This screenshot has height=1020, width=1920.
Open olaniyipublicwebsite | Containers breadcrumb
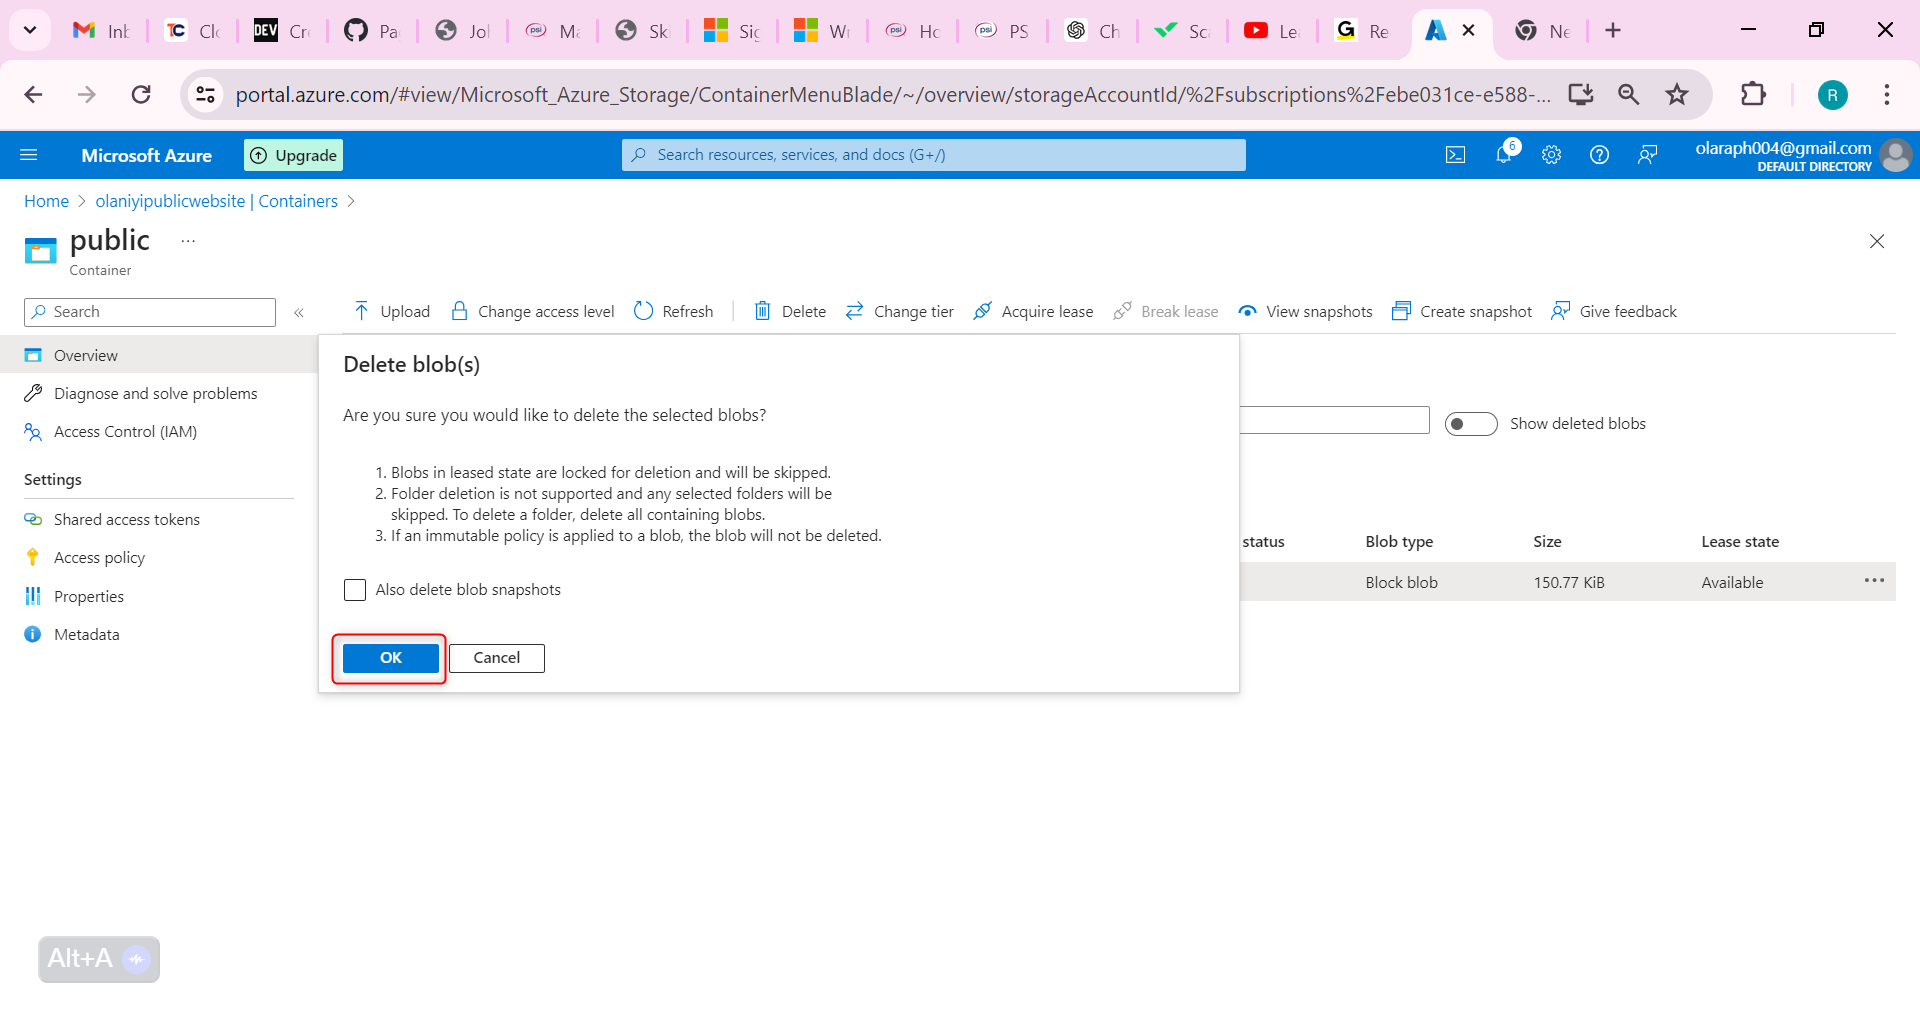pos(217,201)
